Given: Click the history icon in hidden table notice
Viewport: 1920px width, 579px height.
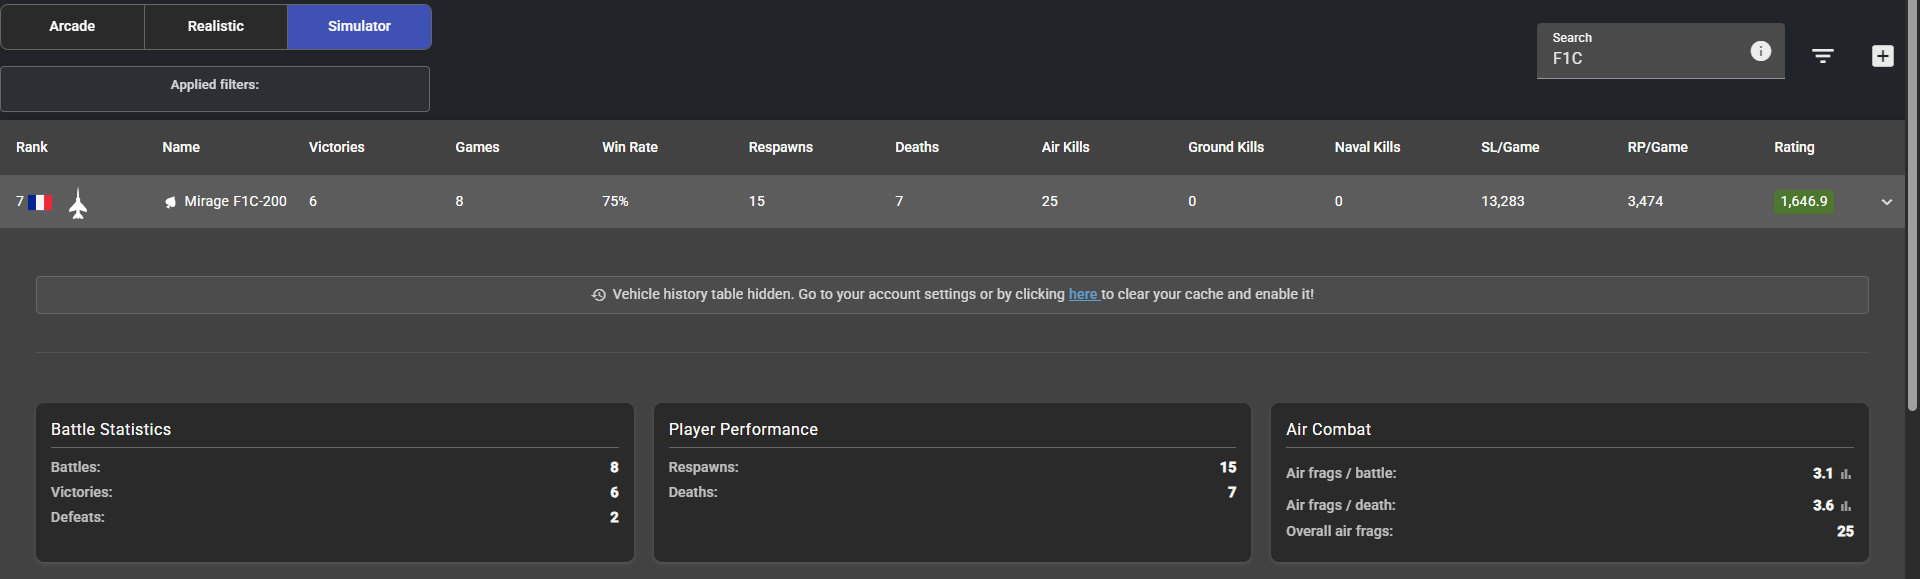Looking at the screenshot, I should point(598,295).
